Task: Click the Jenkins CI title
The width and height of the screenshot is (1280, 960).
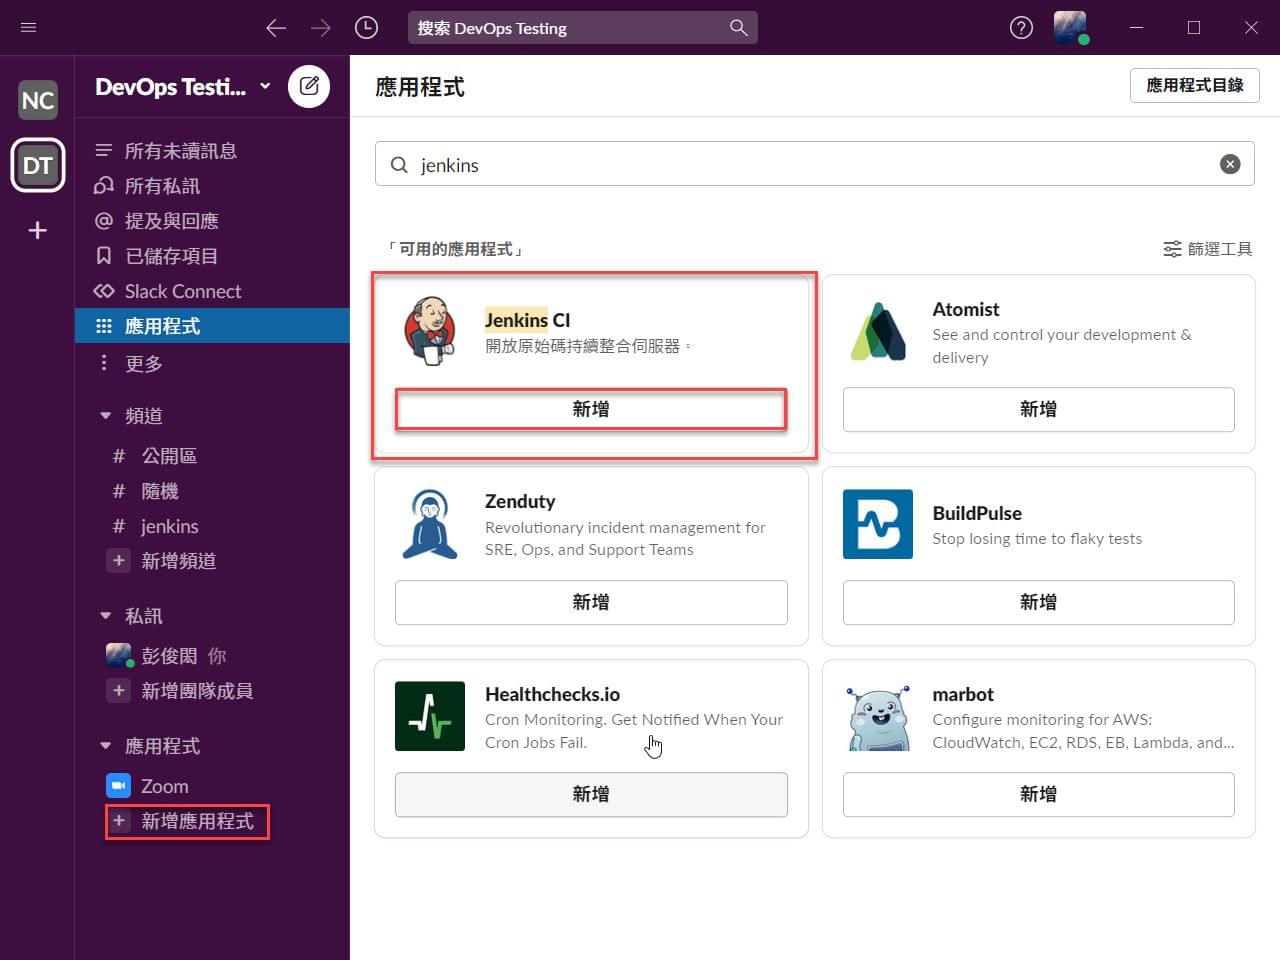Action: point(527,320)
